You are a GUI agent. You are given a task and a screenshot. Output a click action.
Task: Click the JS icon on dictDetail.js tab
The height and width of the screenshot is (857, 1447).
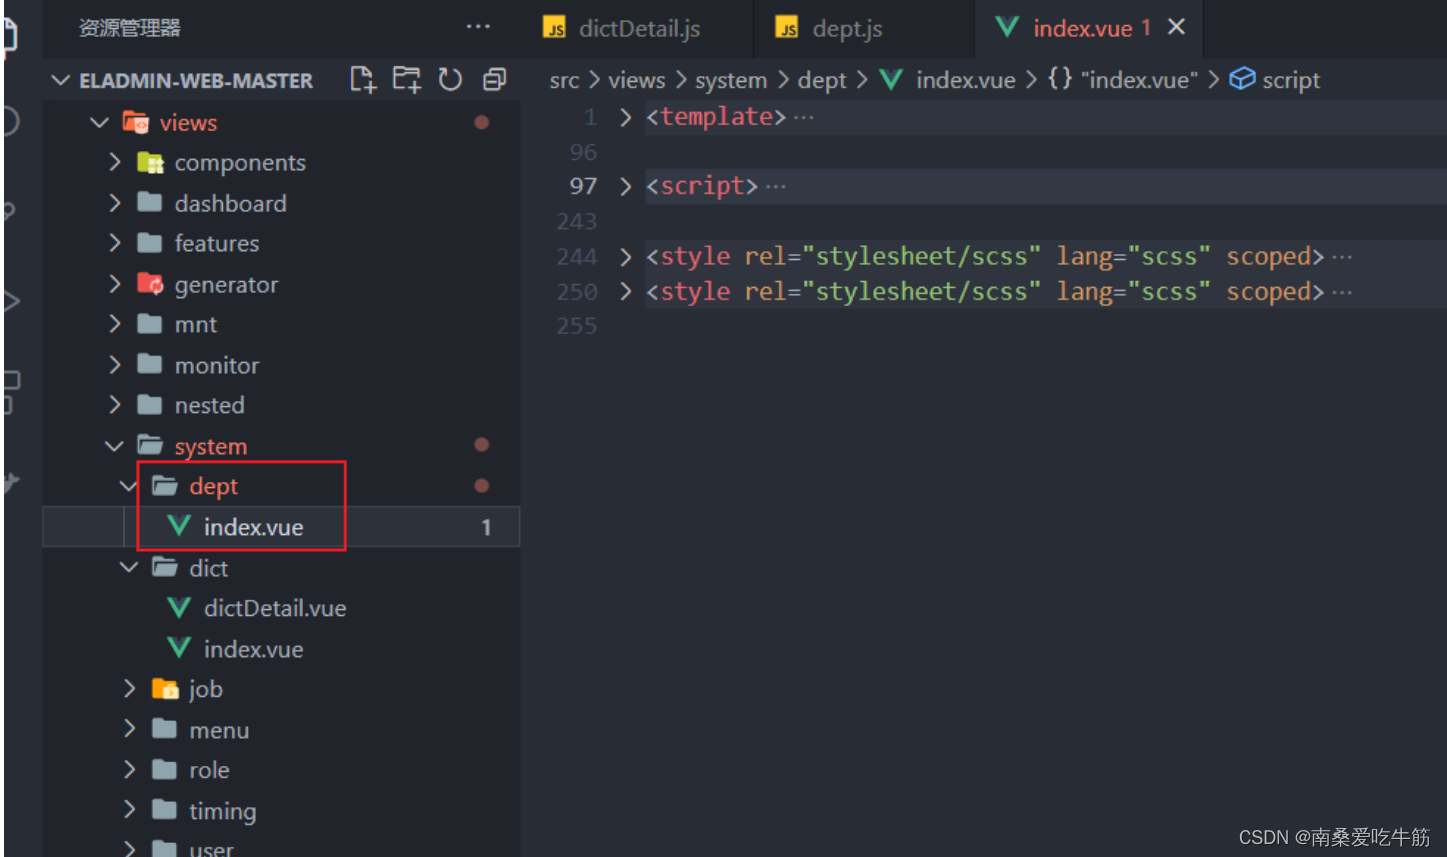click(555, 28)
